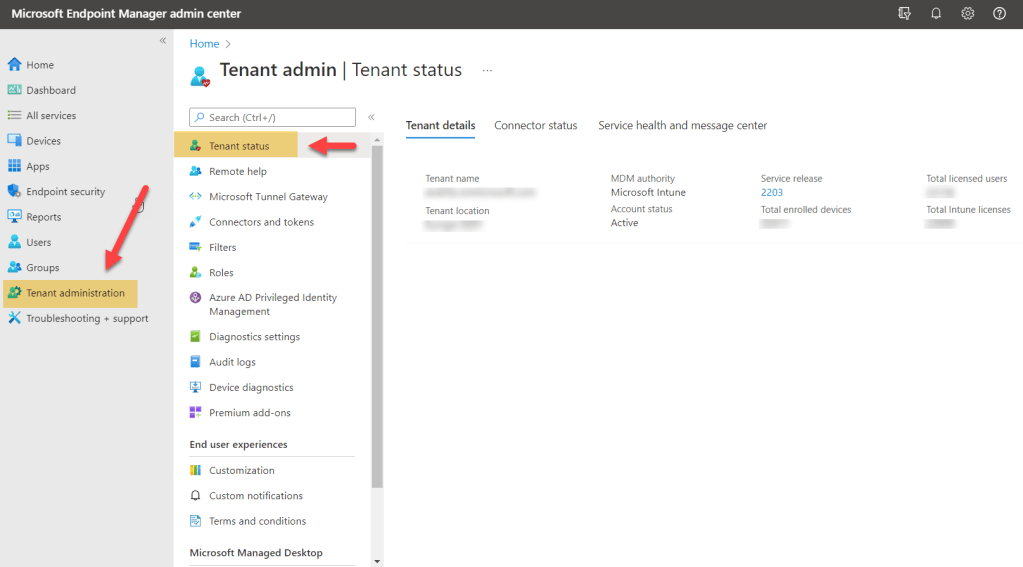
Task: Collapse the main left navigation sidebar
Action: pyautogui.click(x=163, y=40)
